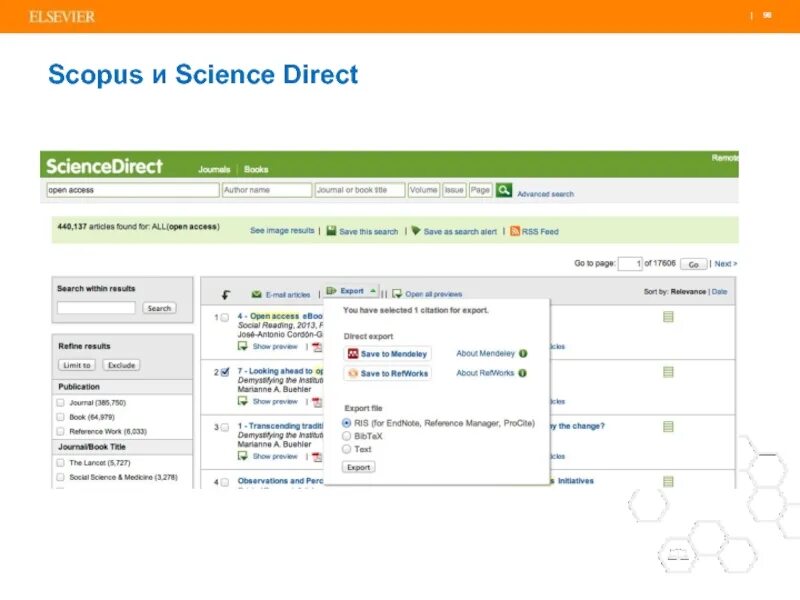The image size is (800, 600).
Task: Click the back arrow icon in results toolbar
Action: (x=226, y=294)
